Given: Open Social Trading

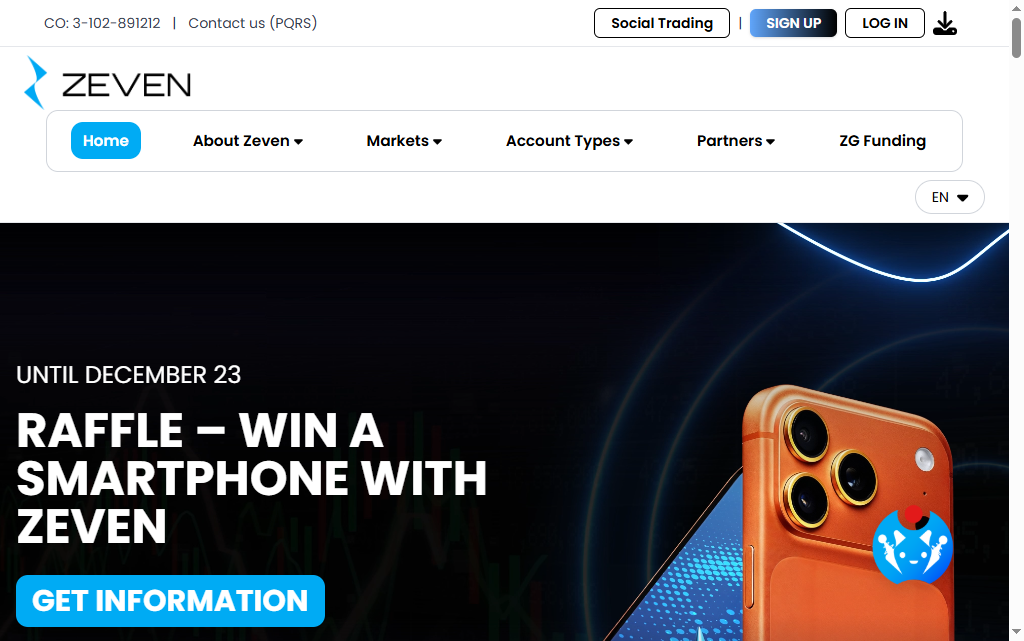Looking at the screenshot, I should click(662, 23).
